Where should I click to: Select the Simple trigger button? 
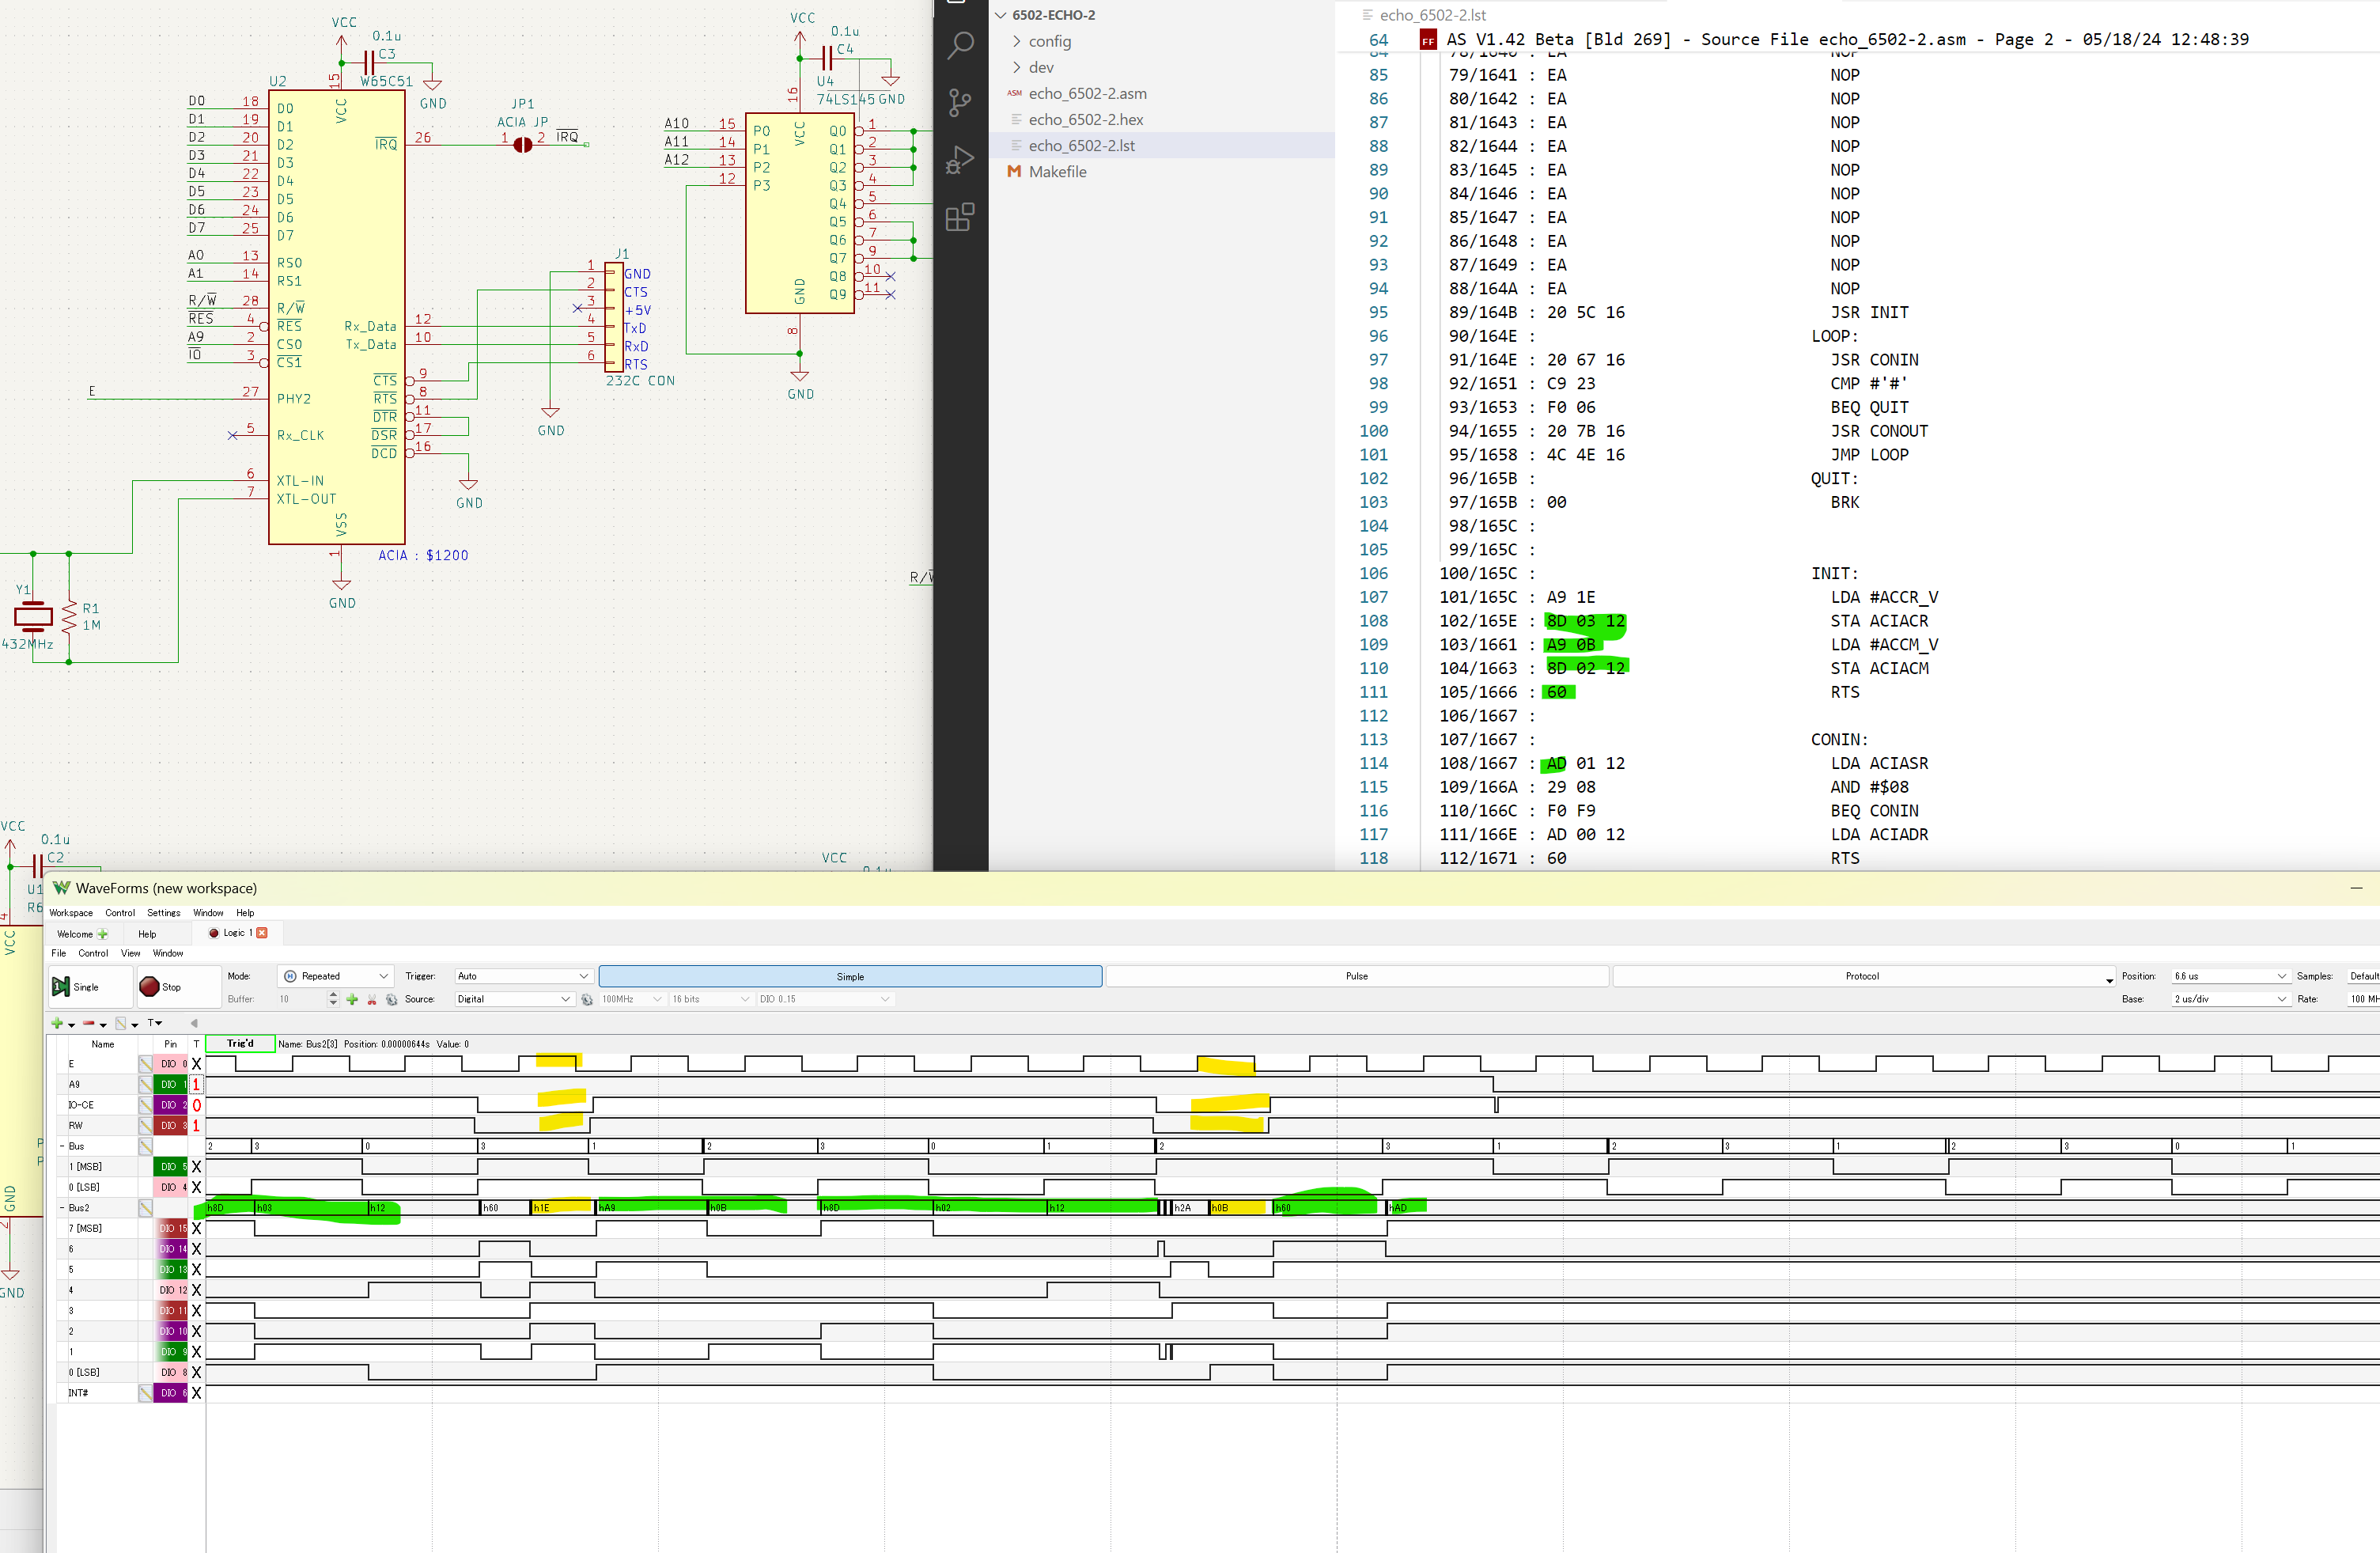pyautogui.click(x=850, y=976)
